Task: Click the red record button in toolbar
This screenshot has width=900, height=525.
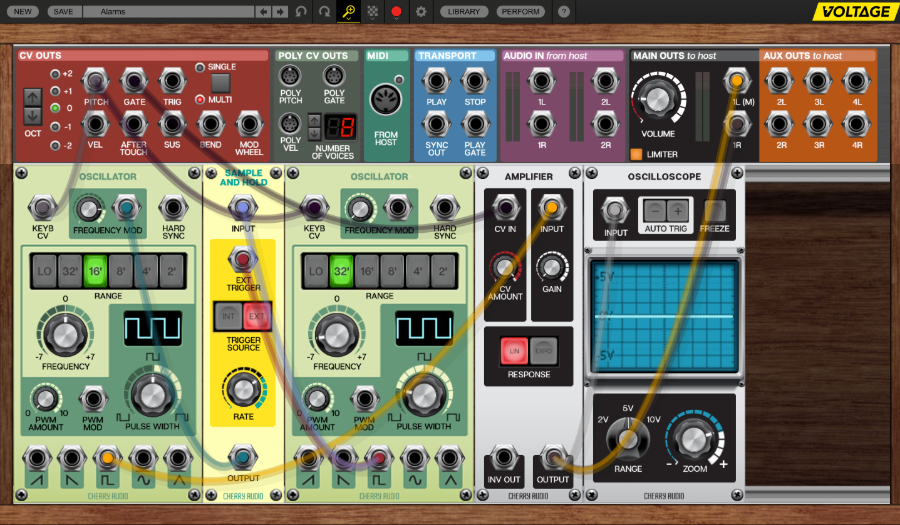Action: [396, 12]
